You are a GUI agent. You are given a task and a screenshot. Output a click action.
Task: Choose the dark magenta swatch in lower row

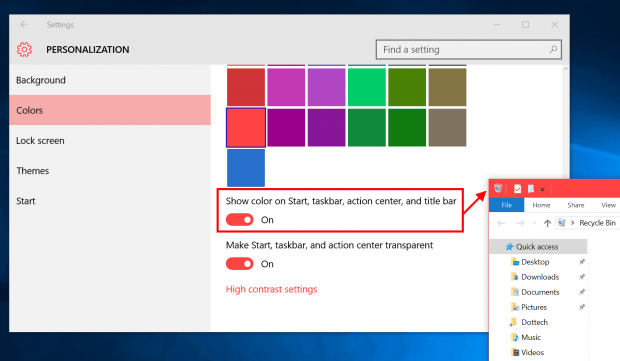click(286, 127)
